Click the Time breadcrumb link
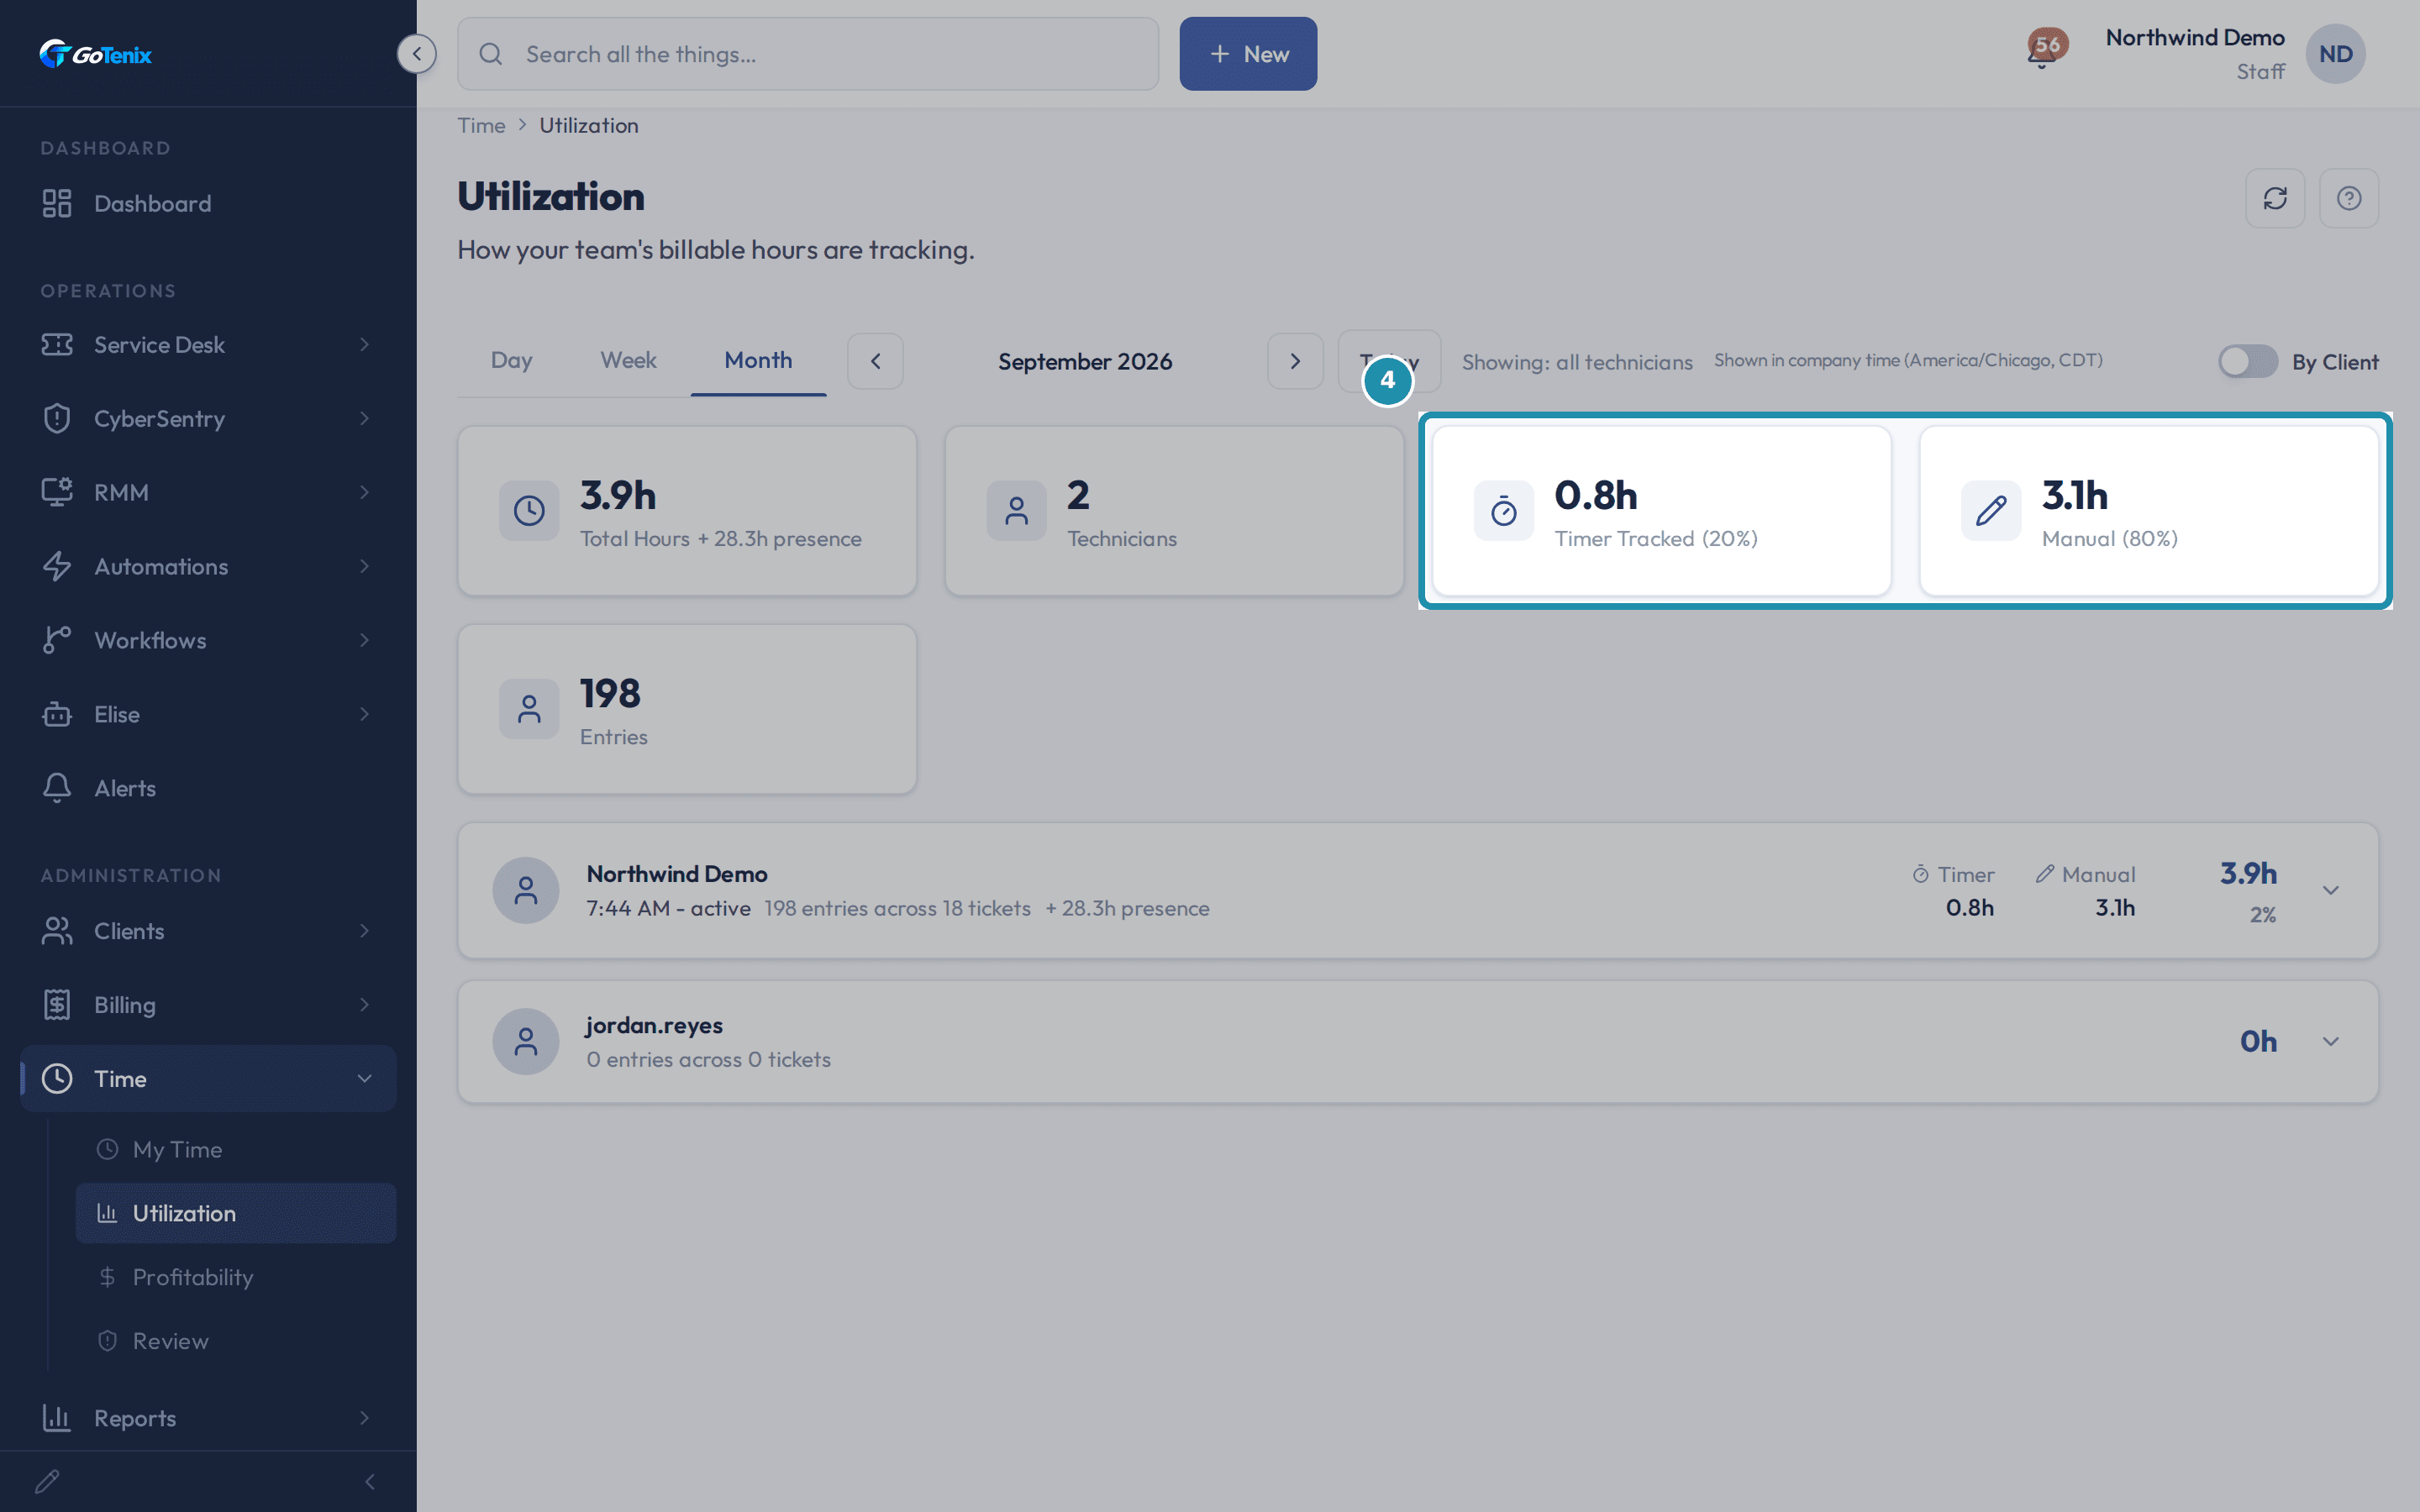2420x1512 pixels. pos(481,125)
